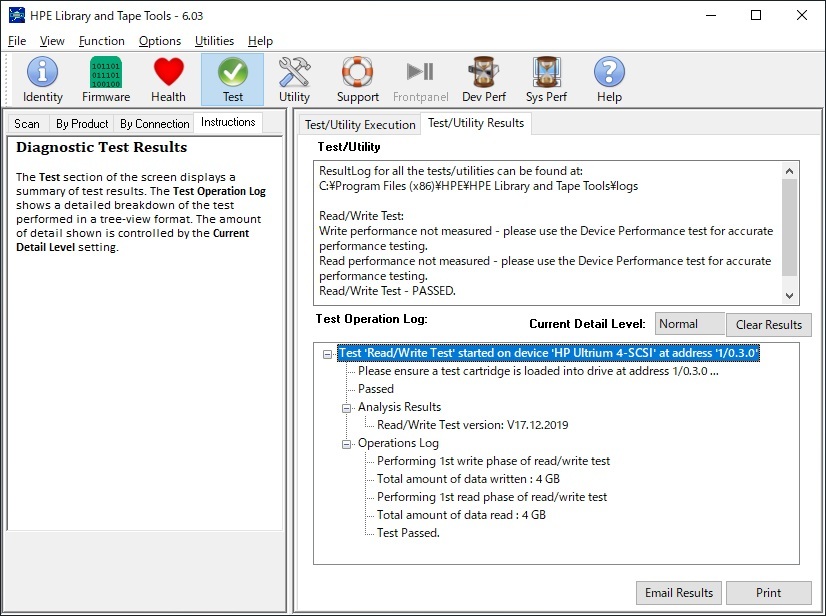This screenshot has height=616, width=826.
Task: Collapse the Operations Log node
Action: coord(347,444)
